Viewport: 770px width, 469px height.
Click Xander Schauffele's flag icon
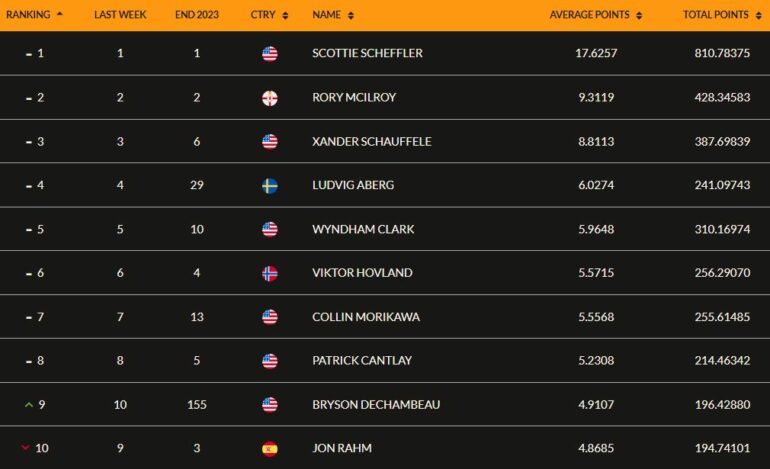click(x=270, y=141)
